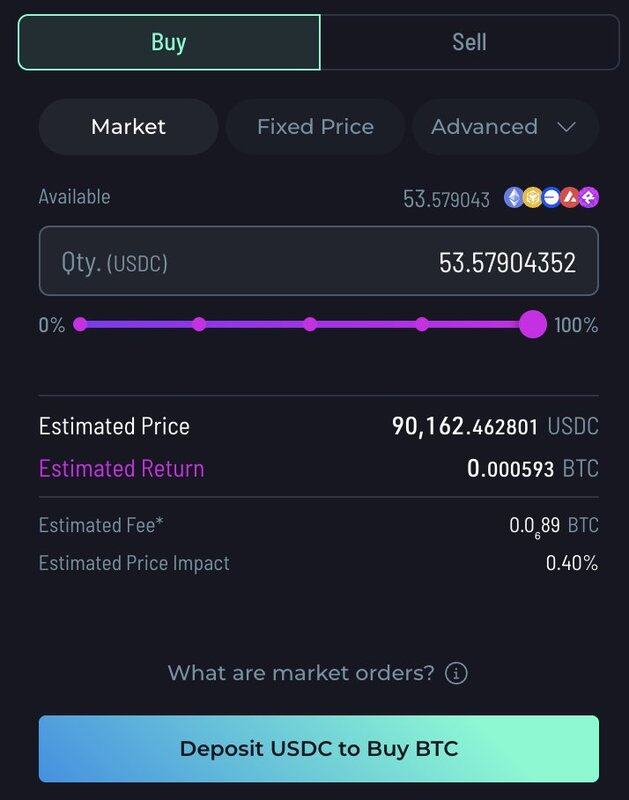
Task: Click the Ethereum network icon
Action: [513, 198]
